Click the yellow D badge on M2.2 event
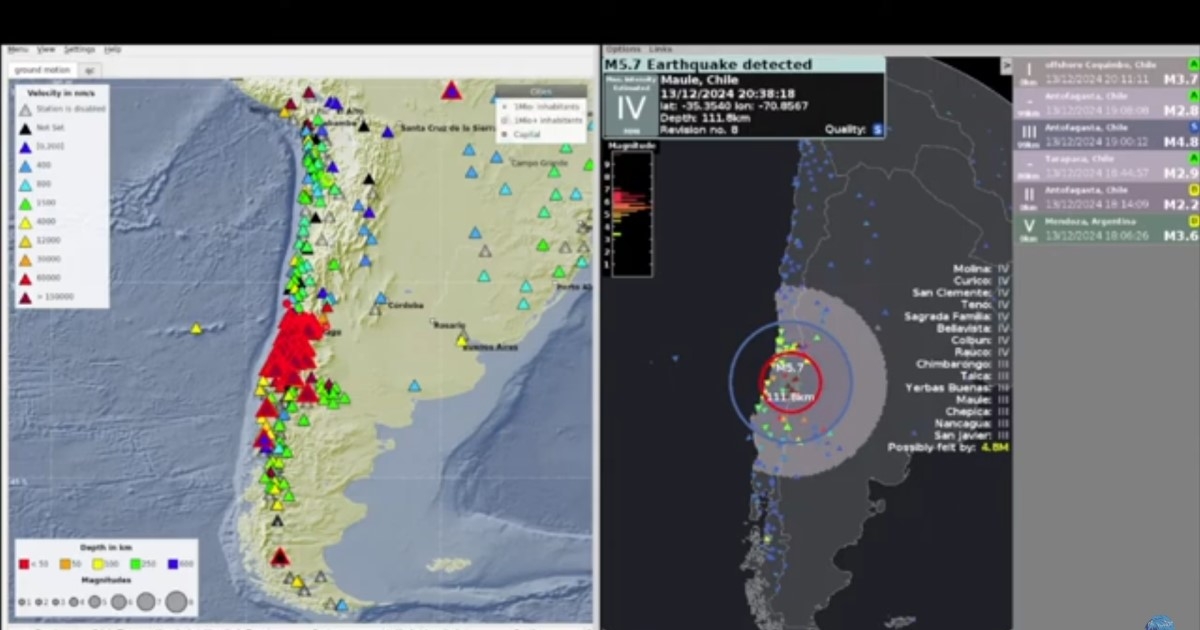The image size is (1200, 630). (x=1193, y=189)
